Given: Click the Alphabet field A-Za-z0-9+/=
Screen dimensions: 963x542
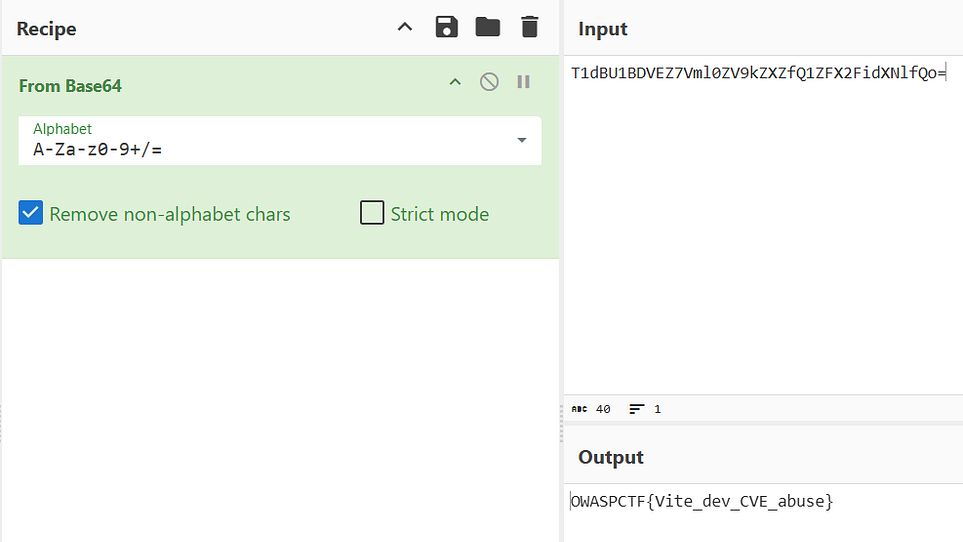Looking at the screenshot, I should 279,141.
